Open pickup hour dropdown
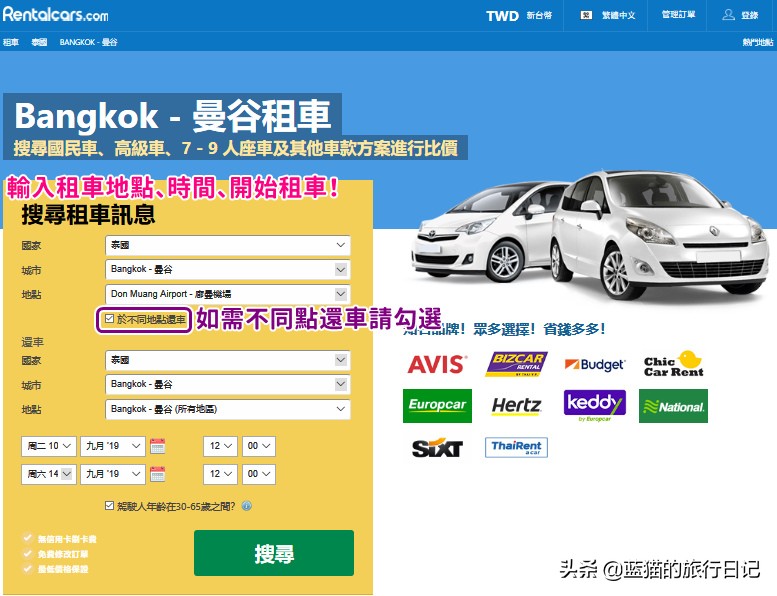This screenshot has height=596, width=777. click(221, 446)
